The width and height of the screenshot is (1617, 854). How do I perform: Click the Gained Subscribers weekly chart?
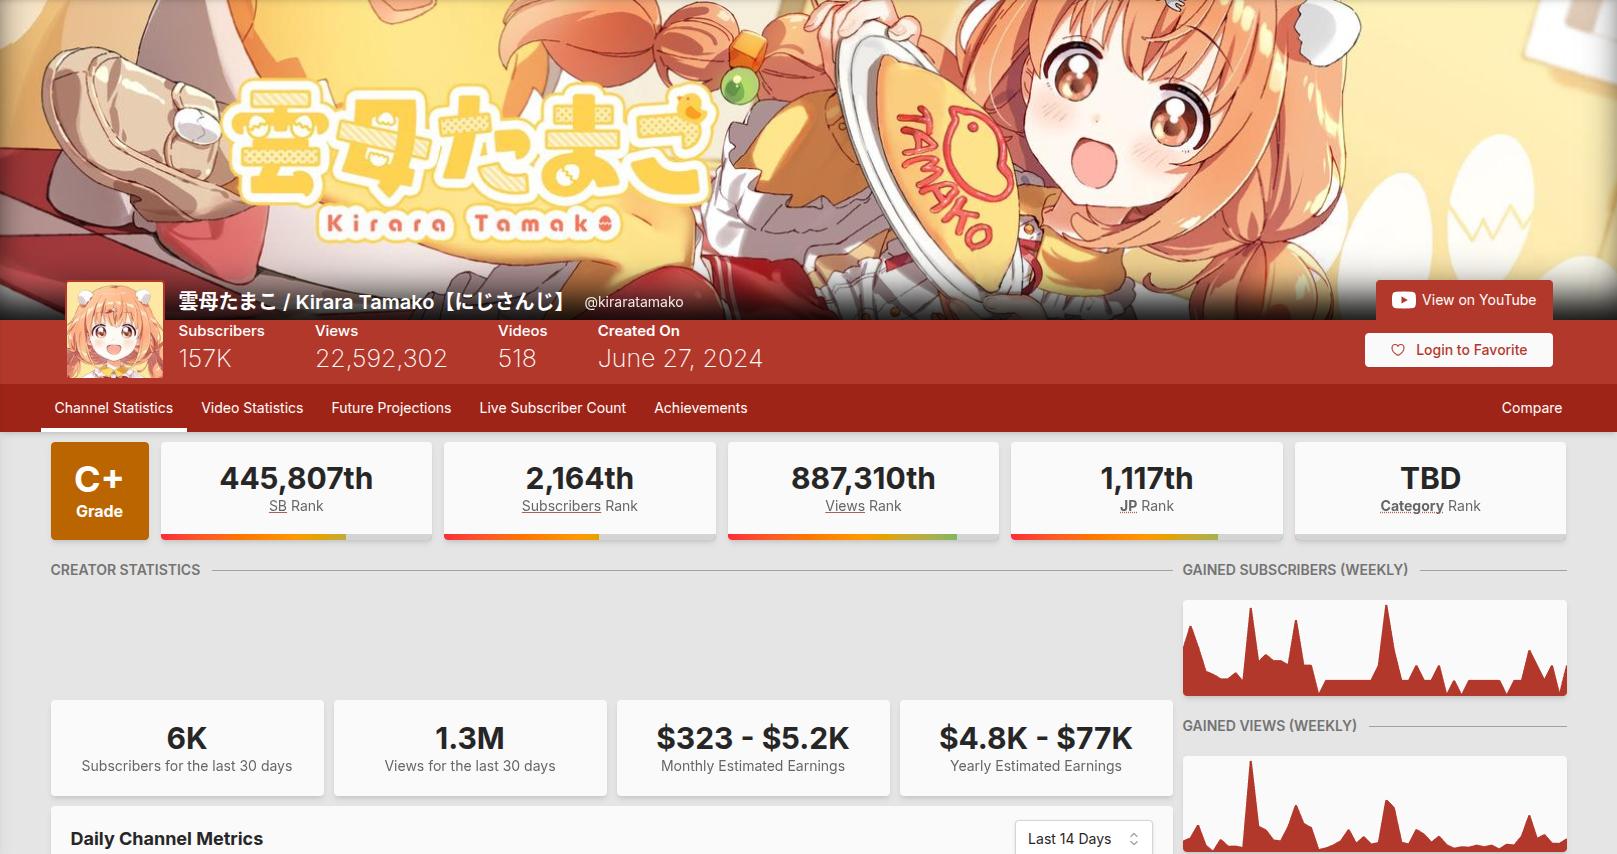pyautogui.click(x=1375, y=648)
